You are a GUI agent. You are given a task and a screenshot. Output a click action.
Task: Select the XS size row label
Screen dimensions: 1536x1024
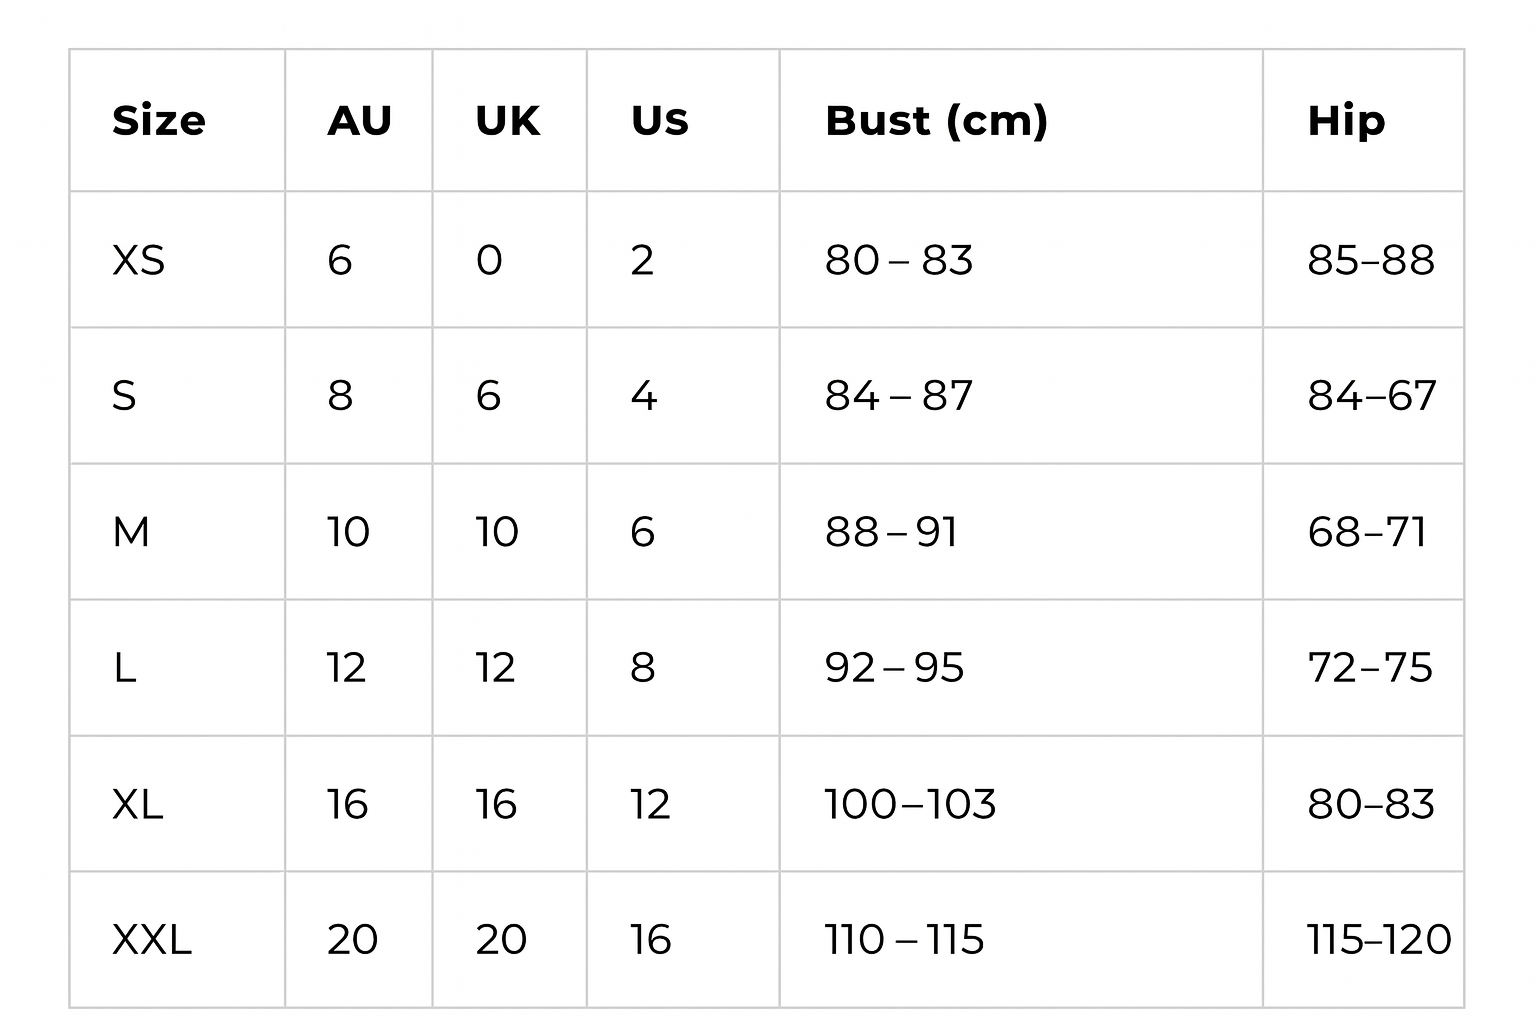pos(139,260)
